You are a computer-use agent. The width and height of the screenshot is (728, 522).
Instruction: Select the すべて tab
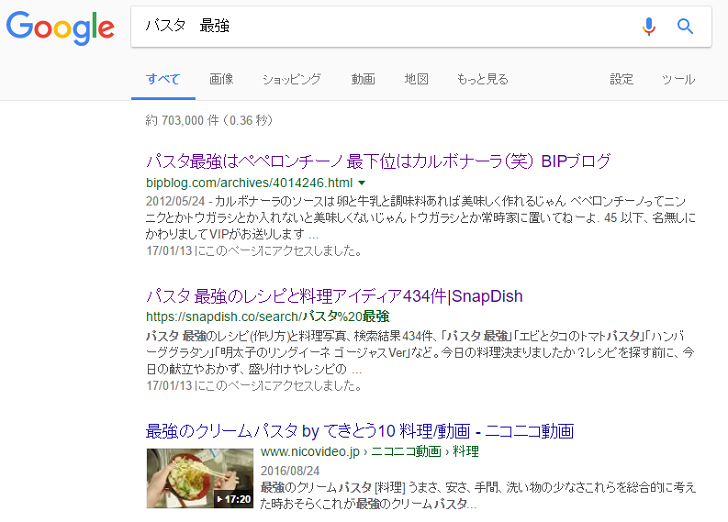[163, 79]
